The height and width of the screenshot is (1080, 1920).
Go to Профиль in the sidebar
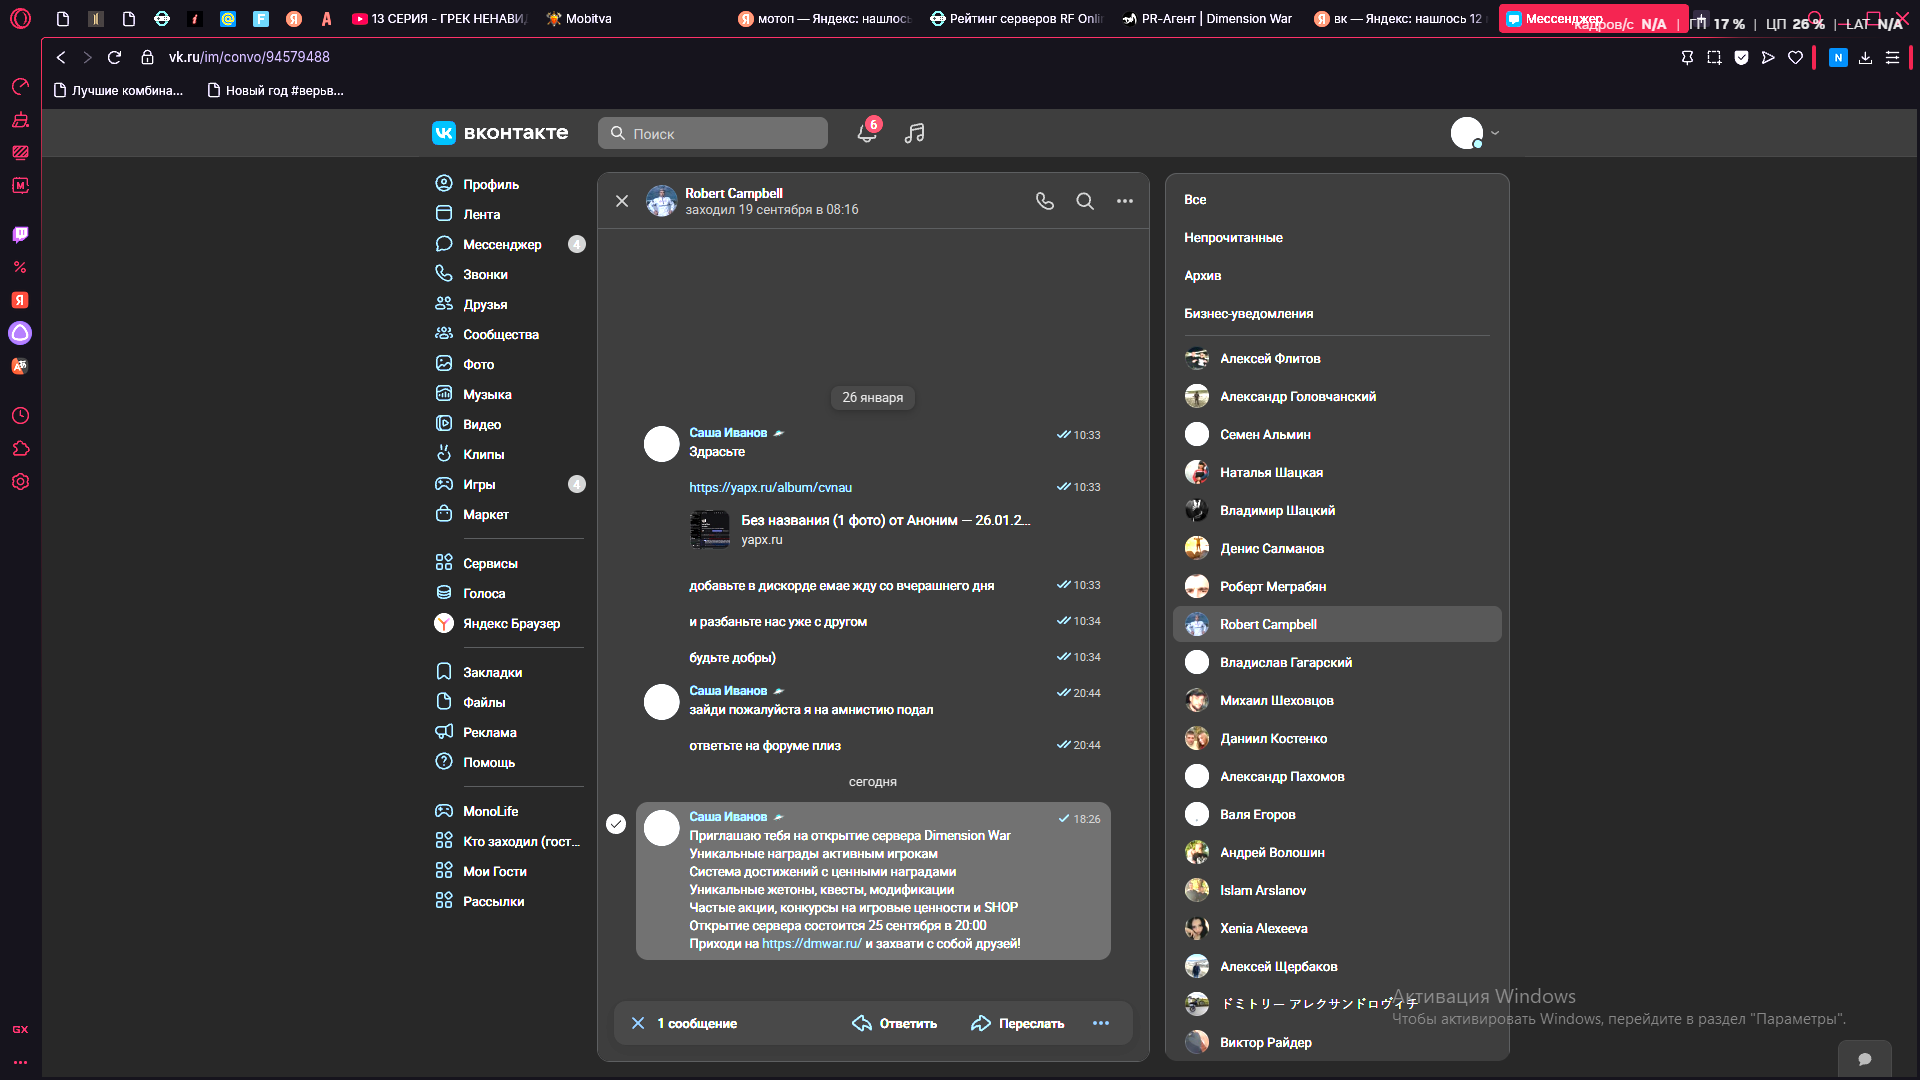[509, 184]
